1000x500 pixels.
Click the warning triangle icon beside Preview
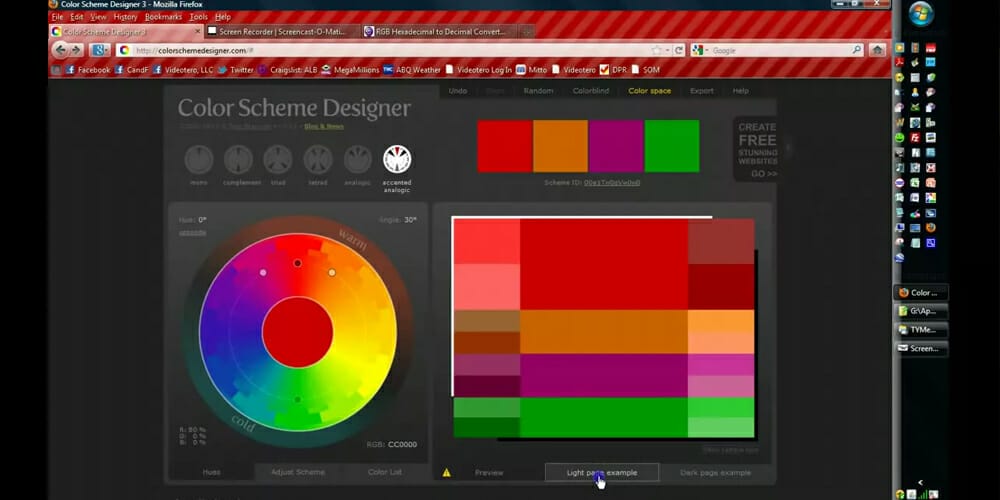pyautogui.click(x=446, y=473)
